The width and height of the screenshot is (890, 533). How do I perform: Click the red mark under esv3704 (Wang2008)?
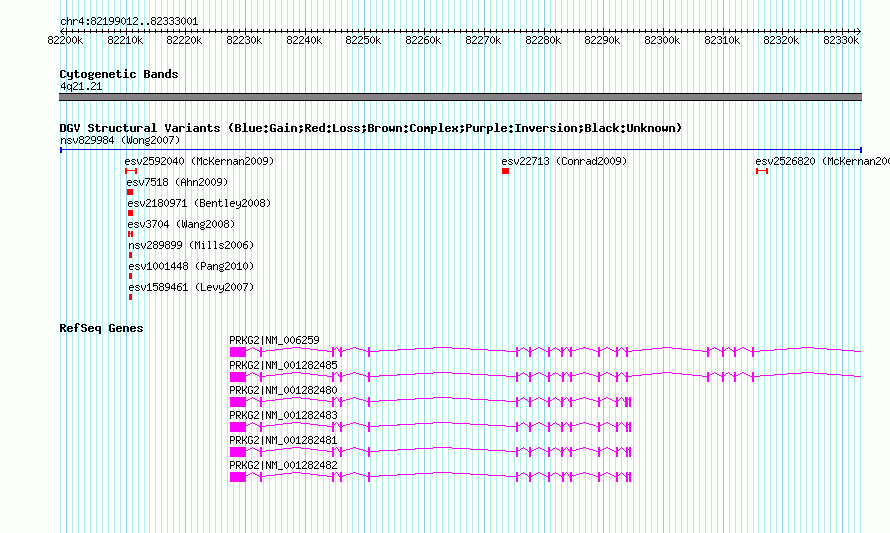(131, 234)
